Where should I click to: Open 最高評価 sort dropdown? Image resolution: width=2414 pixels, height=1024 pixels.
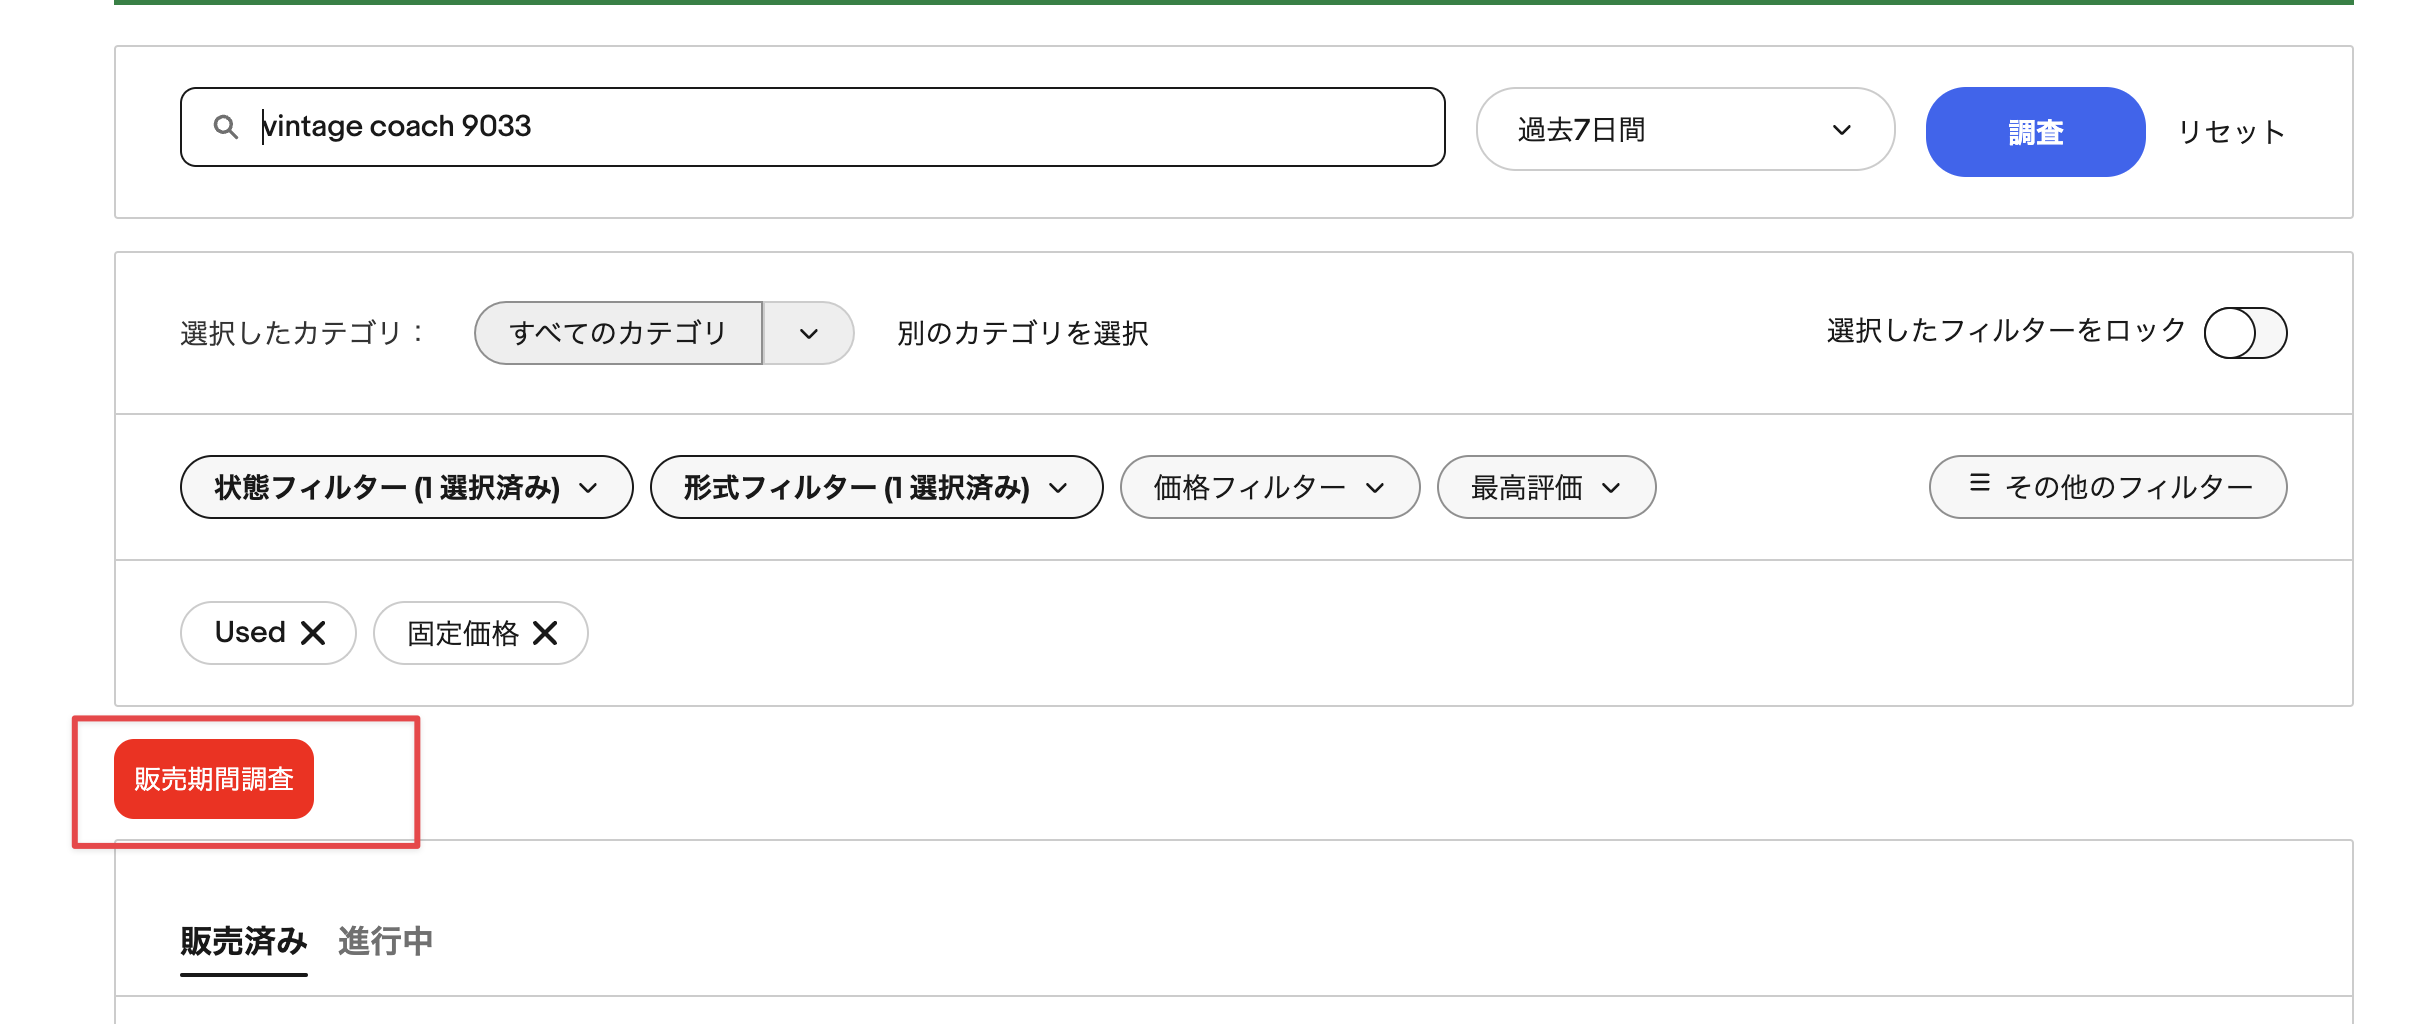click(1546, 487)
